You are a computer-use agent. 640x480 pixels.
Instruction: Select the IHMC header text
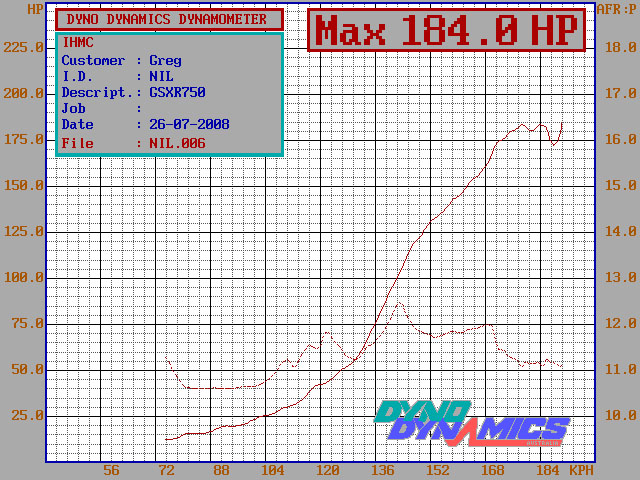[x=78, y=42]
